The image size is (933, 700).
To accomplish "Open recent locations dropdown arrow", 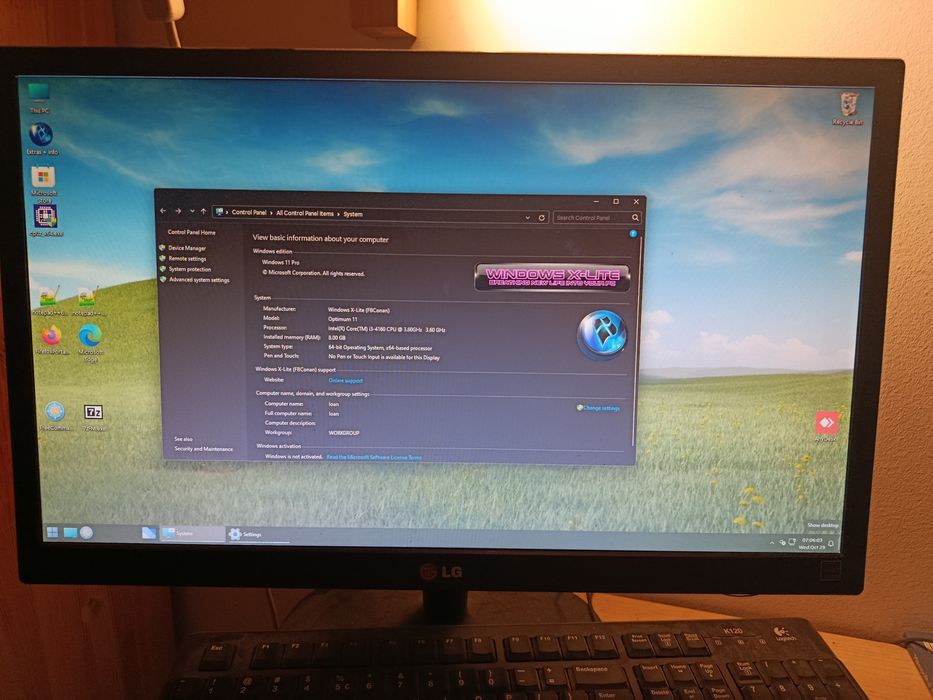I will (x=192, y=211).
